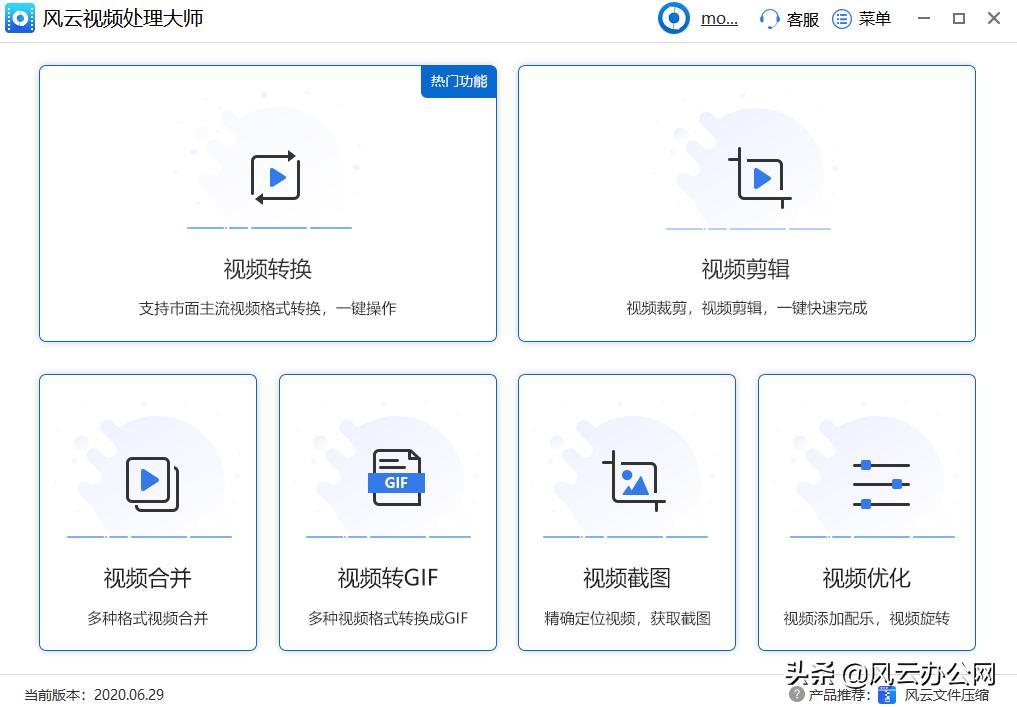The width and height of the screenshot is (1017, 707).
Task: Open the 风云文件压缩 recommendation link
Action: (946, 694)
